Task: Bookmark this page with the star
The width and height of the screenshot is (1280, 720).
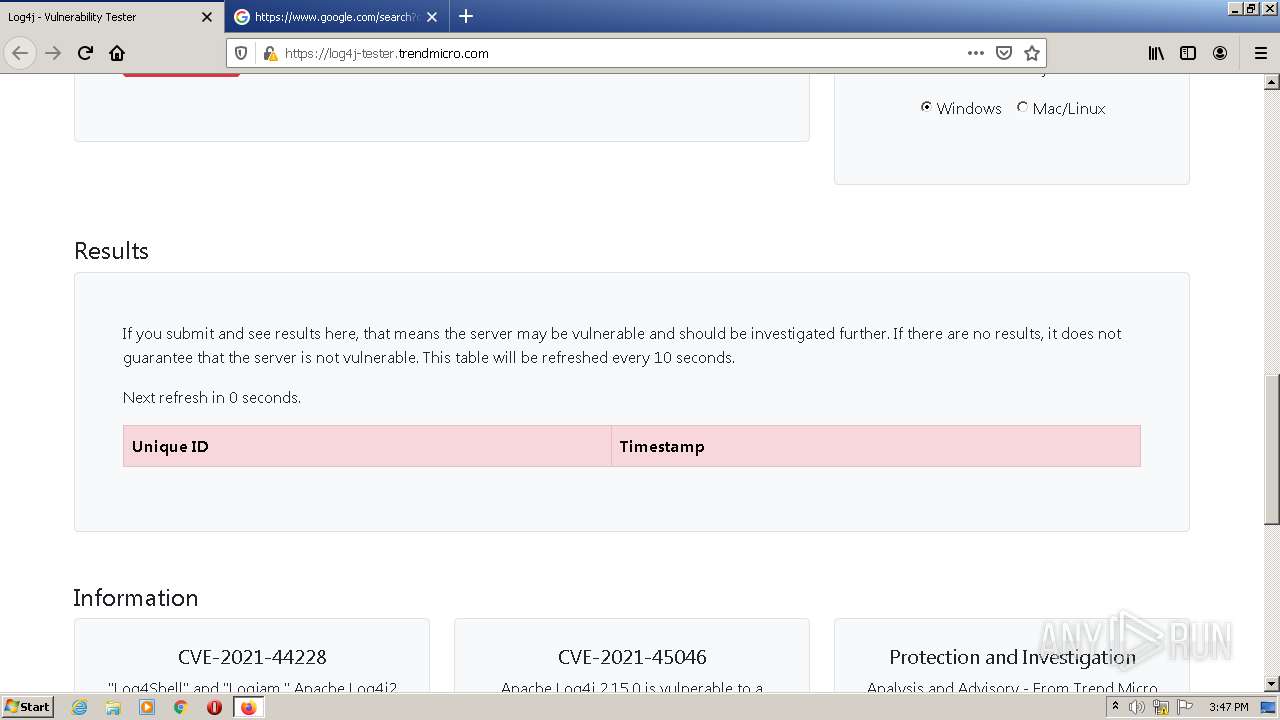Action: click(1032, 53)
